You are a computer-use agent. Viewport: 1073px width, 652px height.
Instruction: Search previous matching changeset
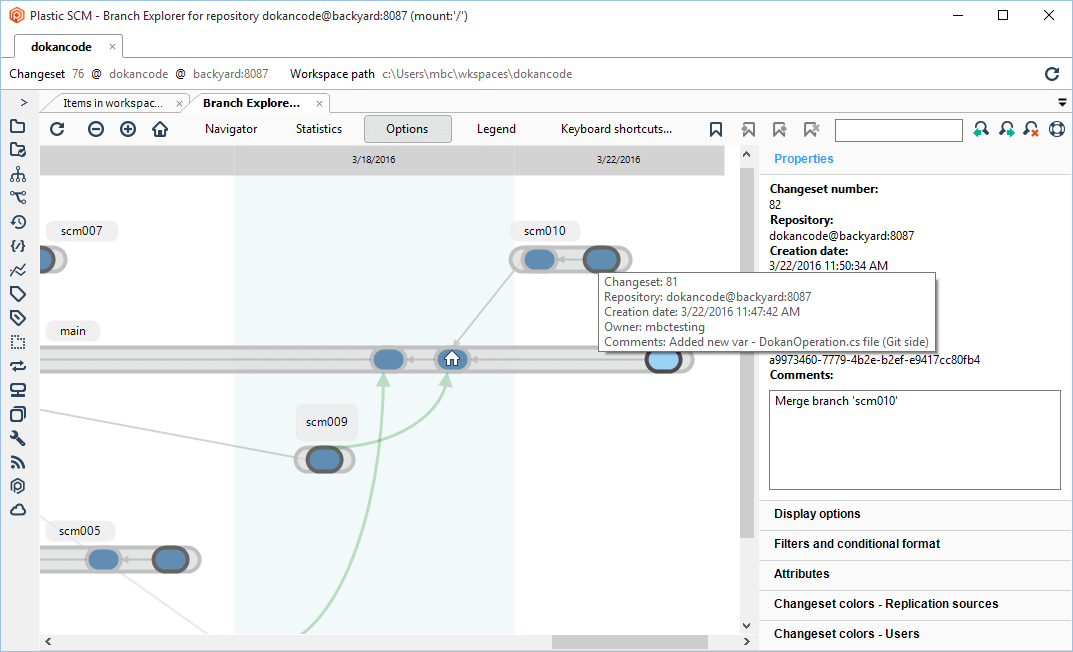981,129
